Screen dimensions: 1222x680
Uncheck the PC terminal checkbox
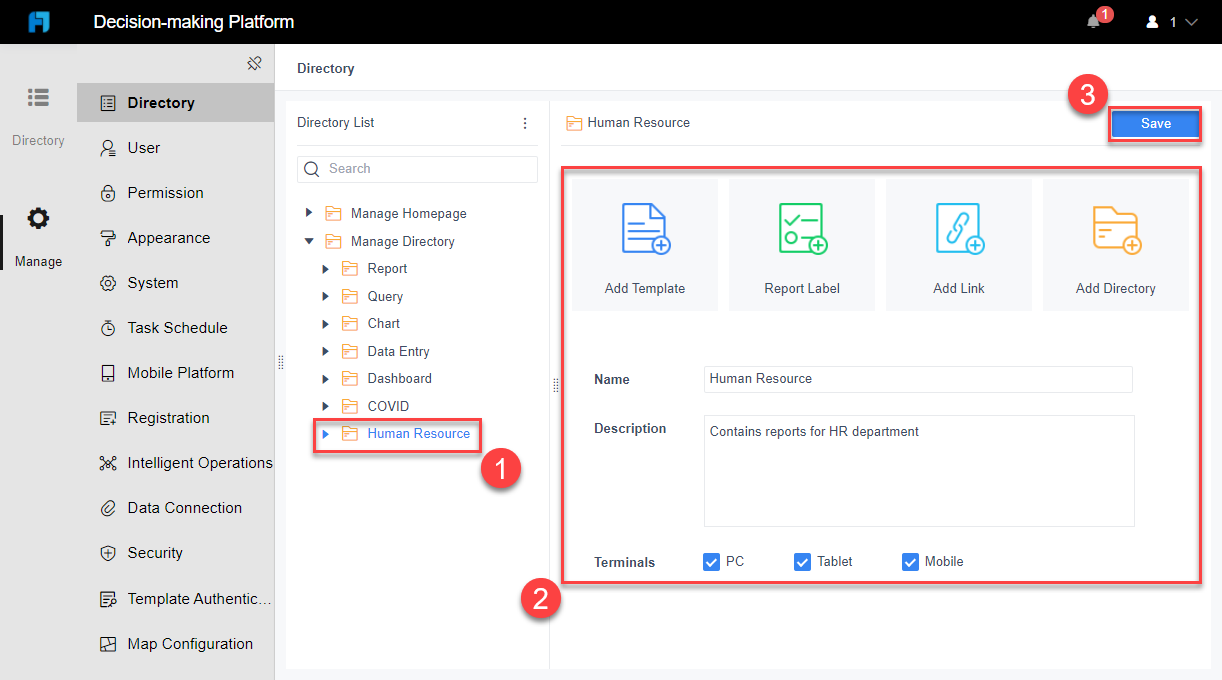coord(713,561)
